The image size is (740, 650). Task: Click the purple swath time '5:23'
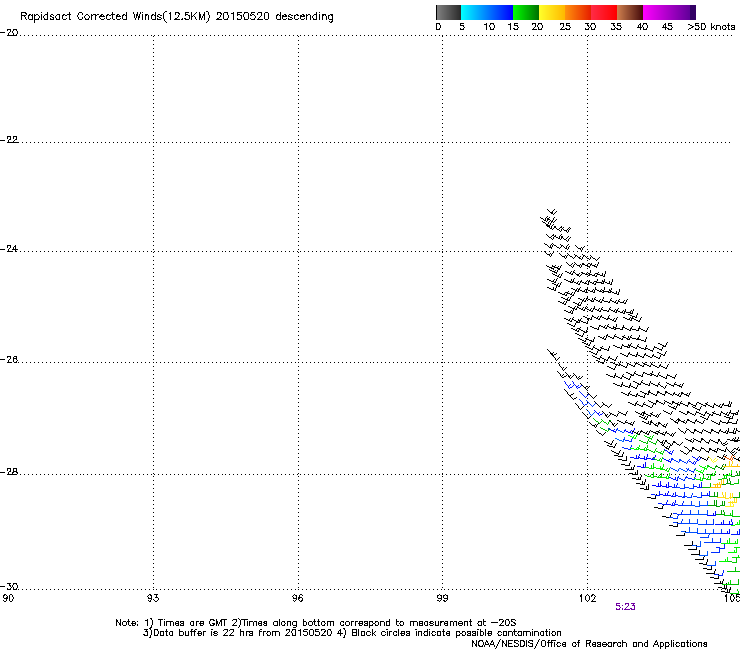coord(625,607)
